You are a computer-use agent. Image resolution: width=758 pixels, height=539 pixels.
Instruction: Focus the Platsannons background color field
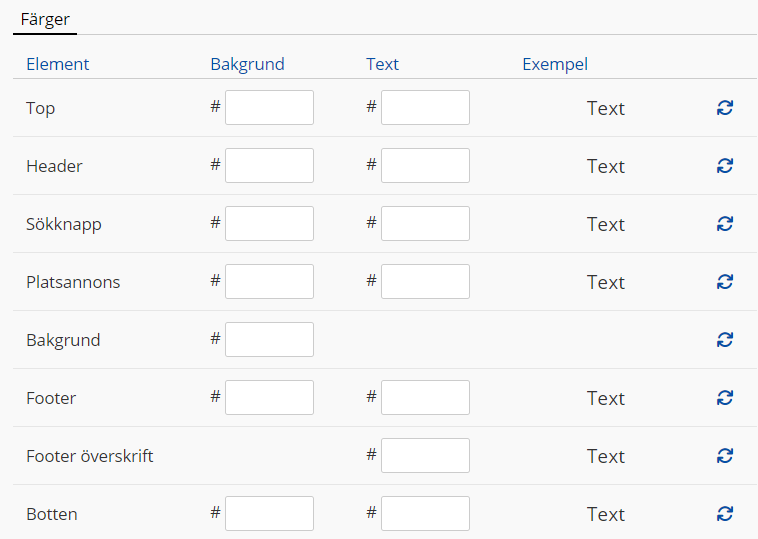(x=269, y=282)
